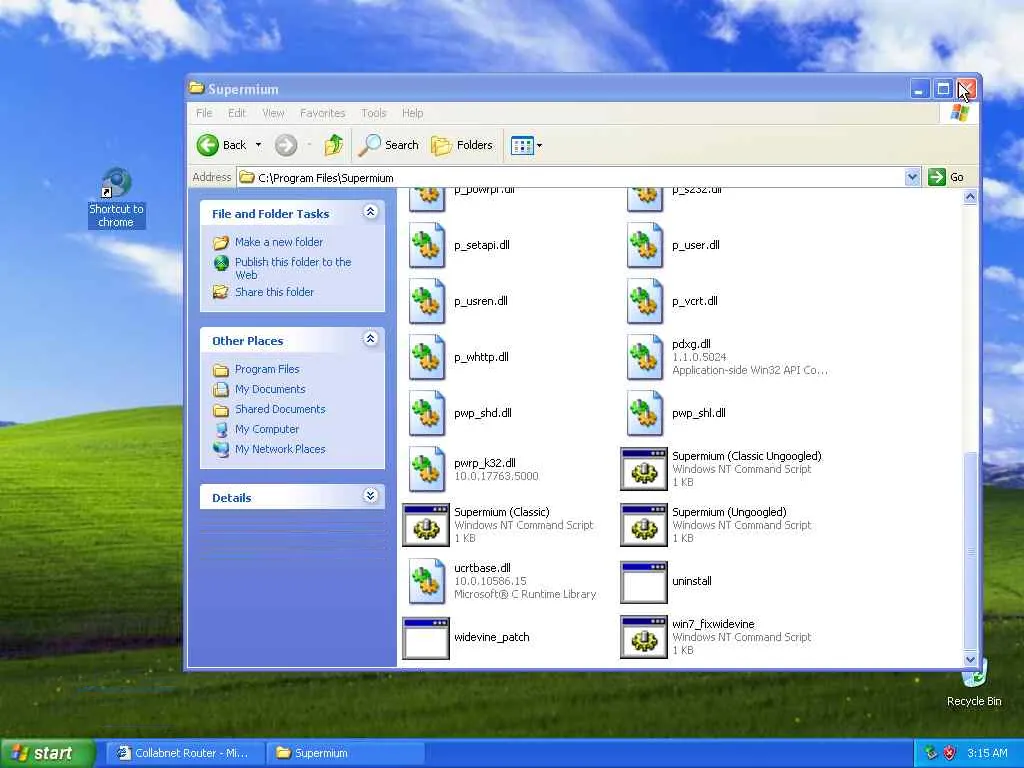
Task: Open the Start menu
Action: point(47,753)
